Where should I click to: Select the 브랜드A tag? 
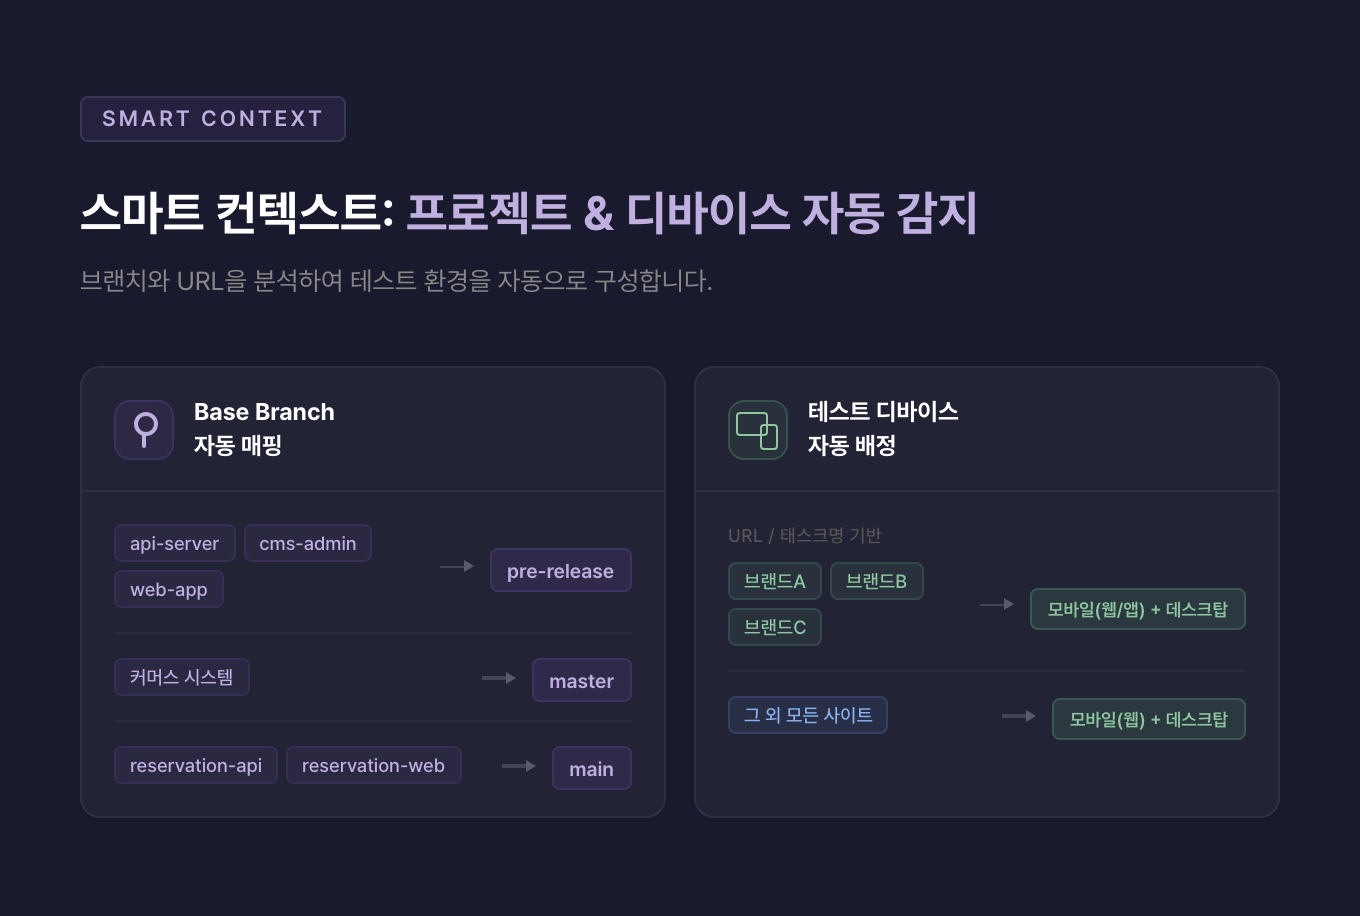point(775,582)
